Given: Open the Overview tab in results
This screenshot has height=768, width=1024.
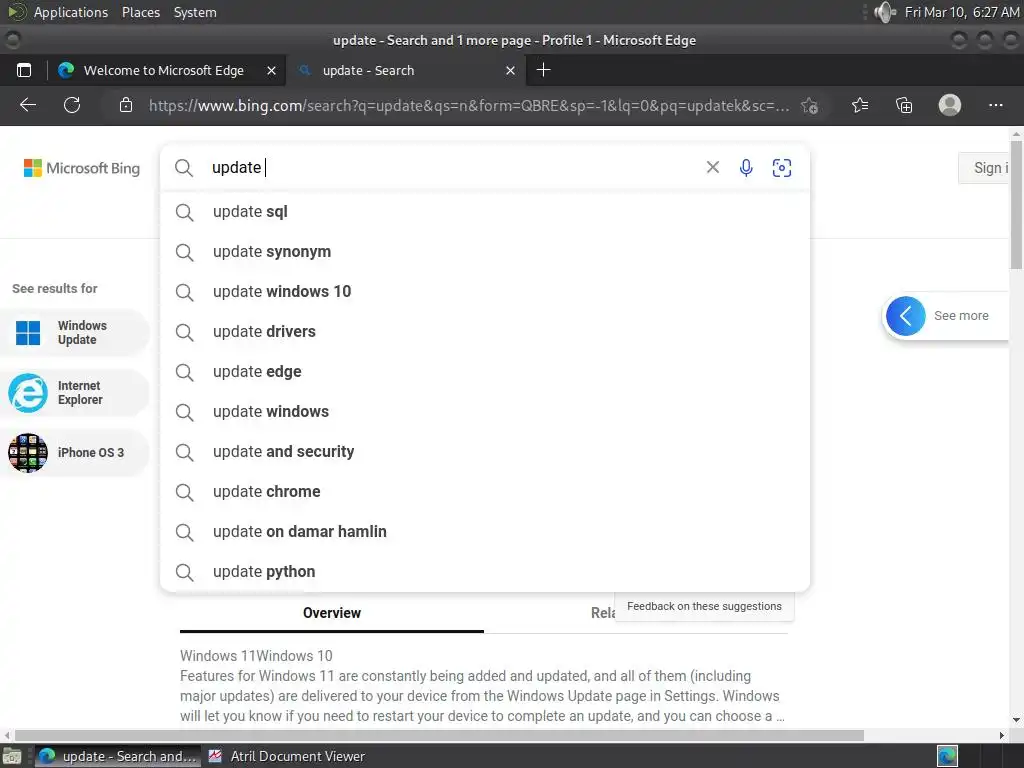Looking at the screenshot, I should point(332,613).
